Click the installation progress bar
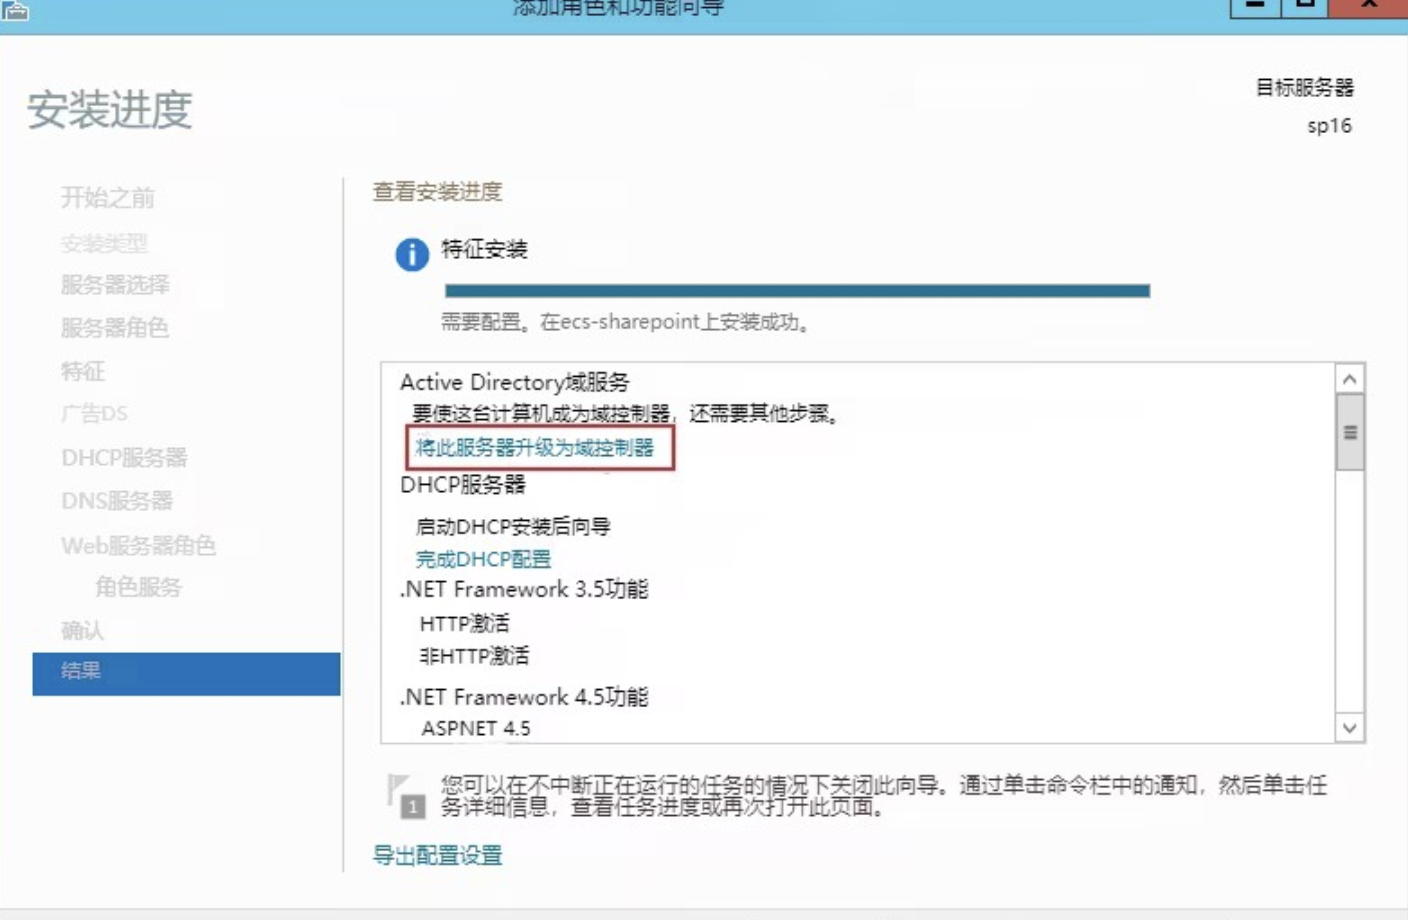The image size is (1408, 920). 796,291
